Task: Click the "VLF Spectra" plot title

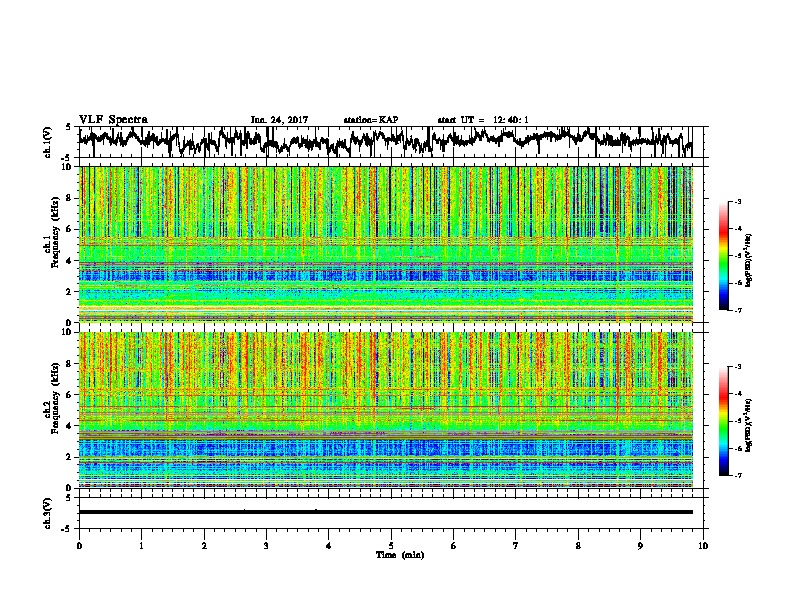Action: pos(113,120)
